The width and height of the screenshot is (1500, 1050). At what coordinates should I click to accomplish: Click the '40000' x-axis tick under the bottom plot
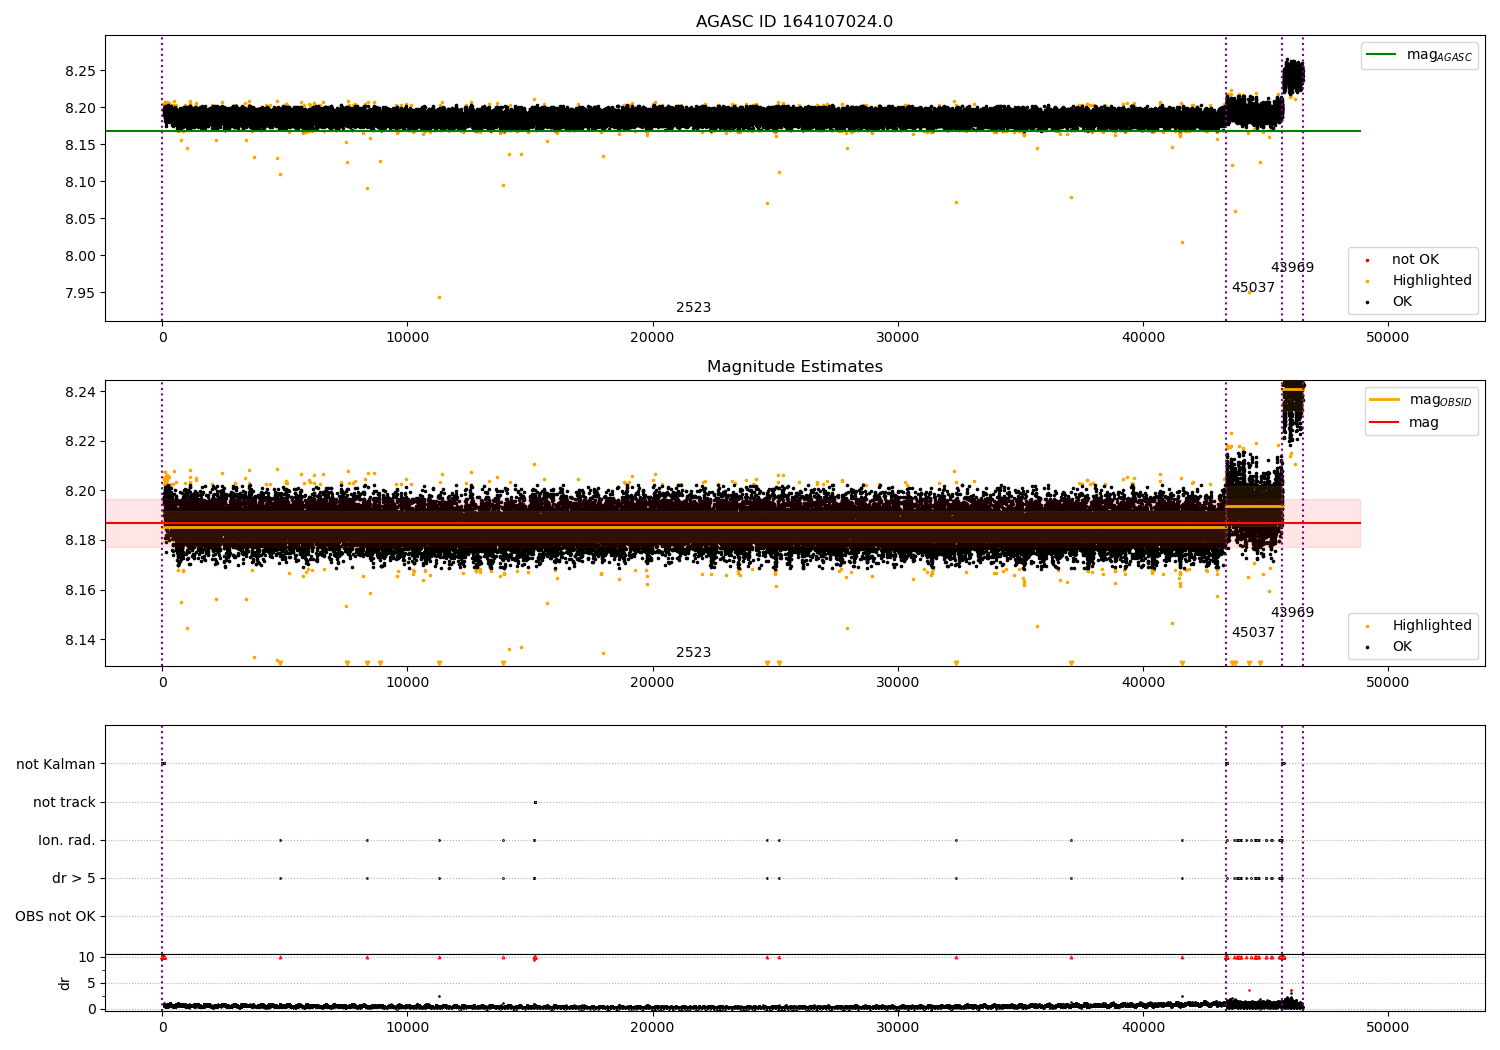tap(1143, 1028)
